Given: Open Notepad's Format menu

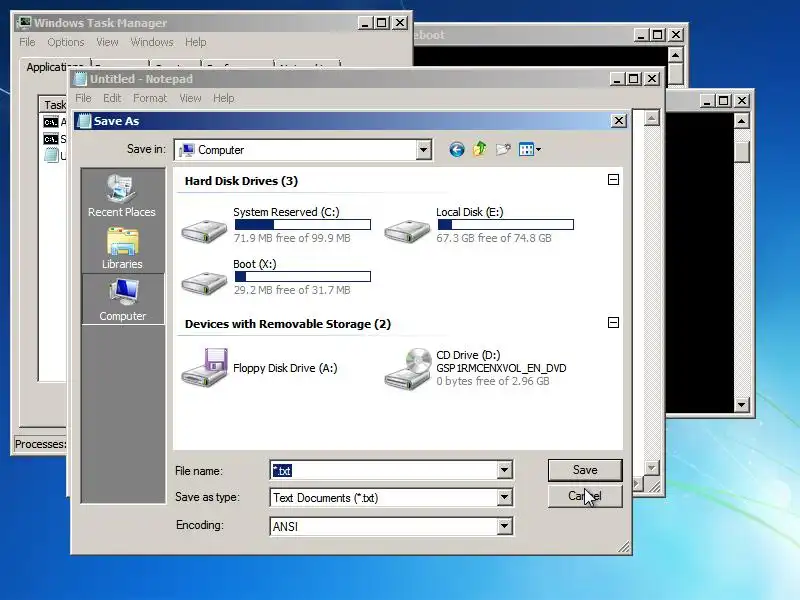Looking at the screenshot, I should [x=150, y=98].
